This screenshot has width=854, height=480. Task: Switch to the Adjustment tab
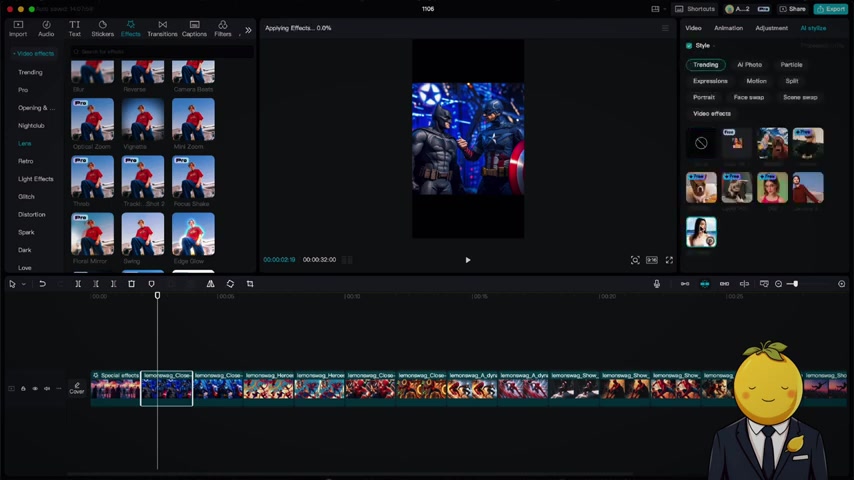pos(771,28)
